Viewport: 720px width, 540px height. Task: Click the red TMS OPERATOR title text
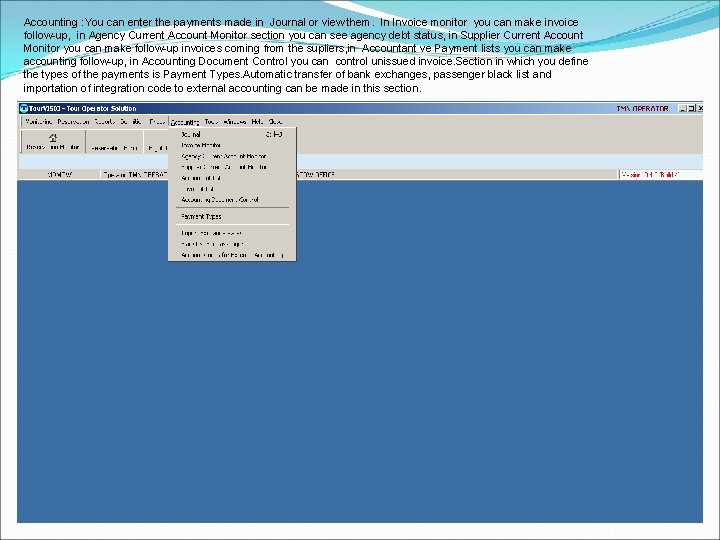[642, 109]
